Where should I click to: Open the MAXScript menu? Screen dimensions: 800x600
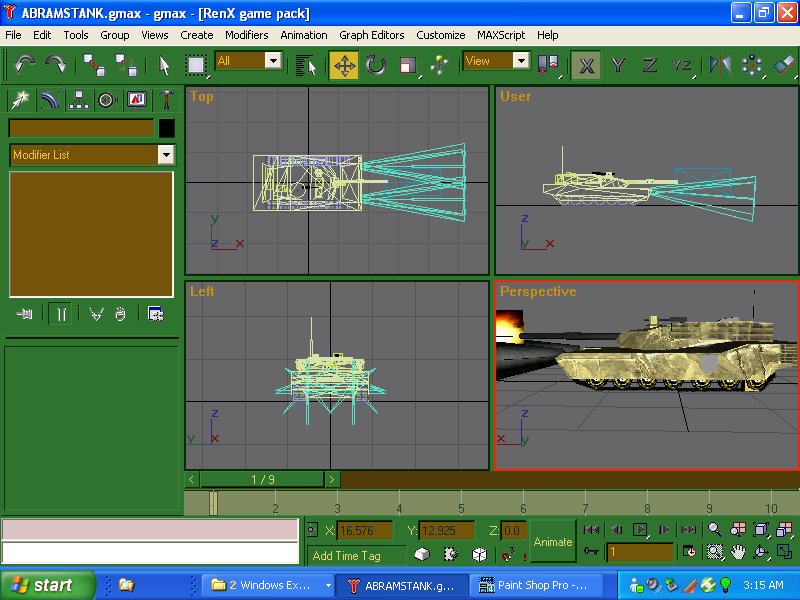[500, 35]
